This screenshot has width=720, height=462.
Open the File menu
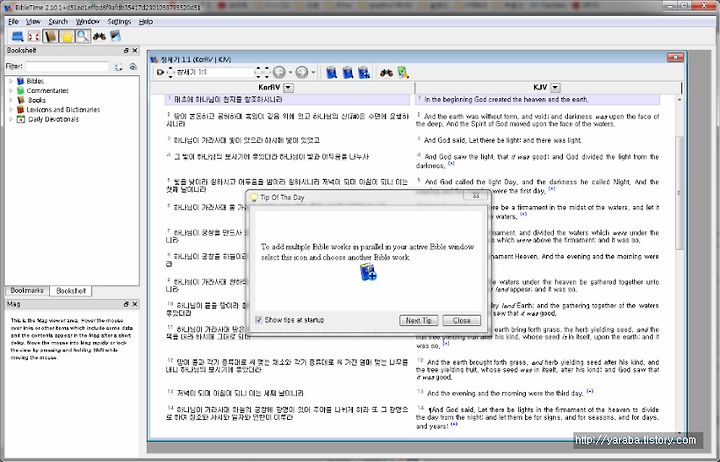coord(13,22)
